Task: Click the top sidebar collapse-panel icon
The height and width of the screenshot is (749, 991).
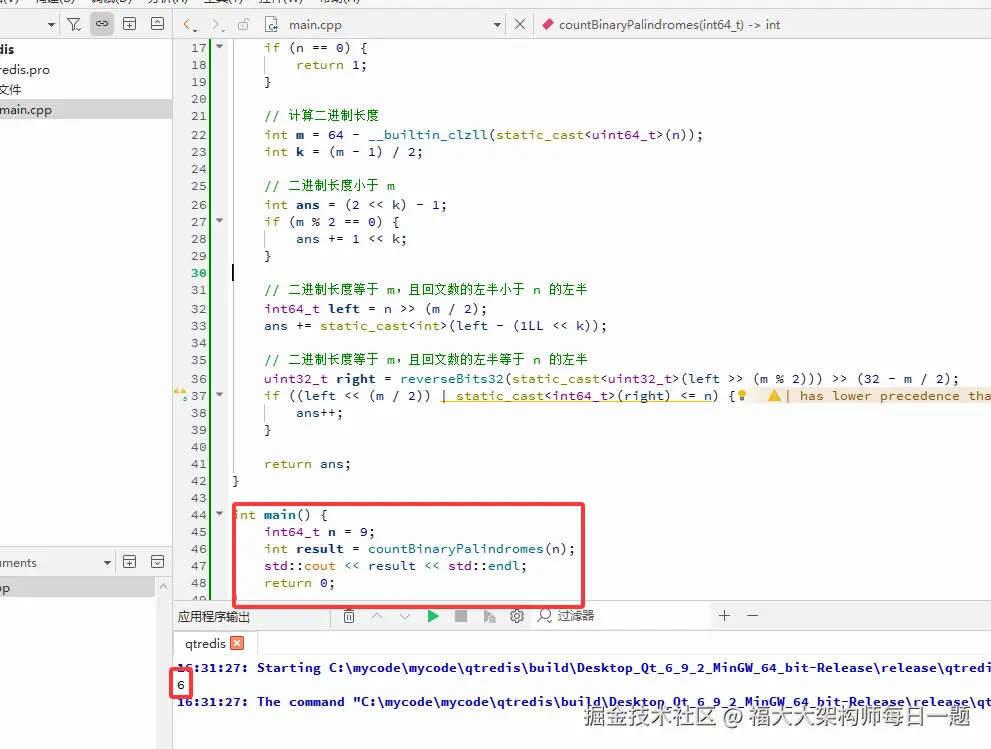Action: (x=157, y=24)
